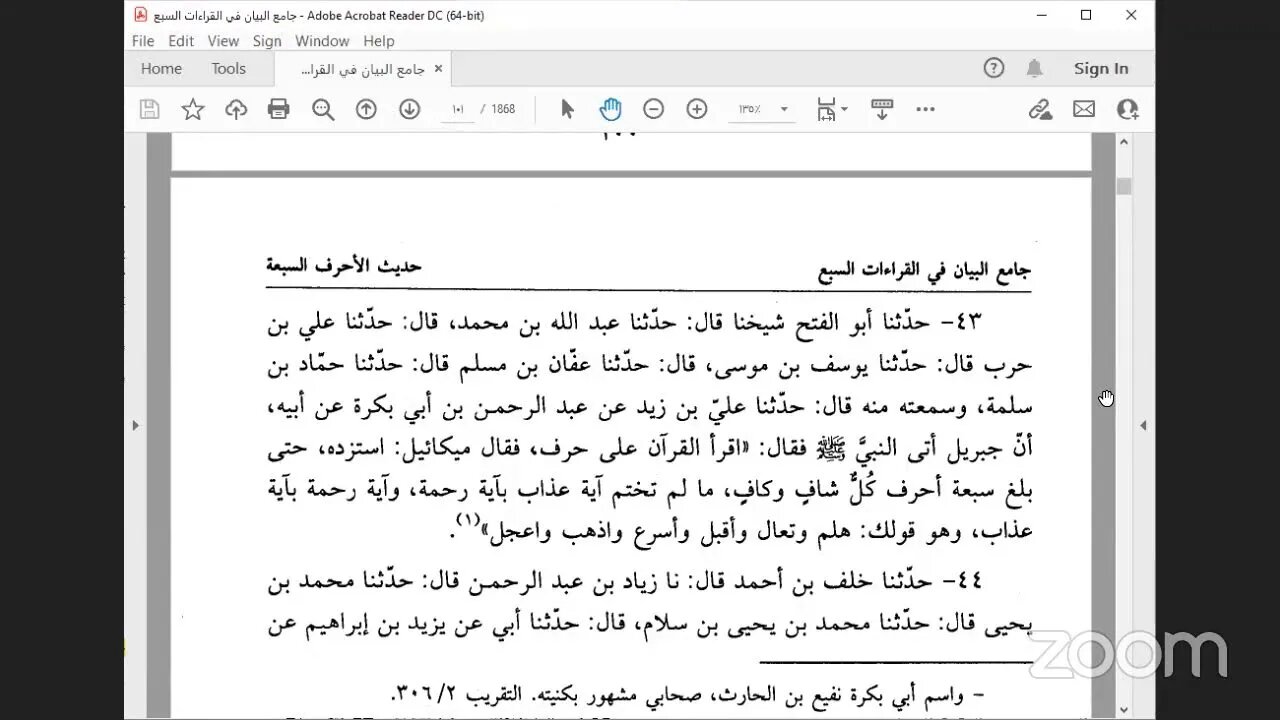This screenshot has height=720, width=1280.
Task: Open the Window menu
Action: tap(322, 41)
